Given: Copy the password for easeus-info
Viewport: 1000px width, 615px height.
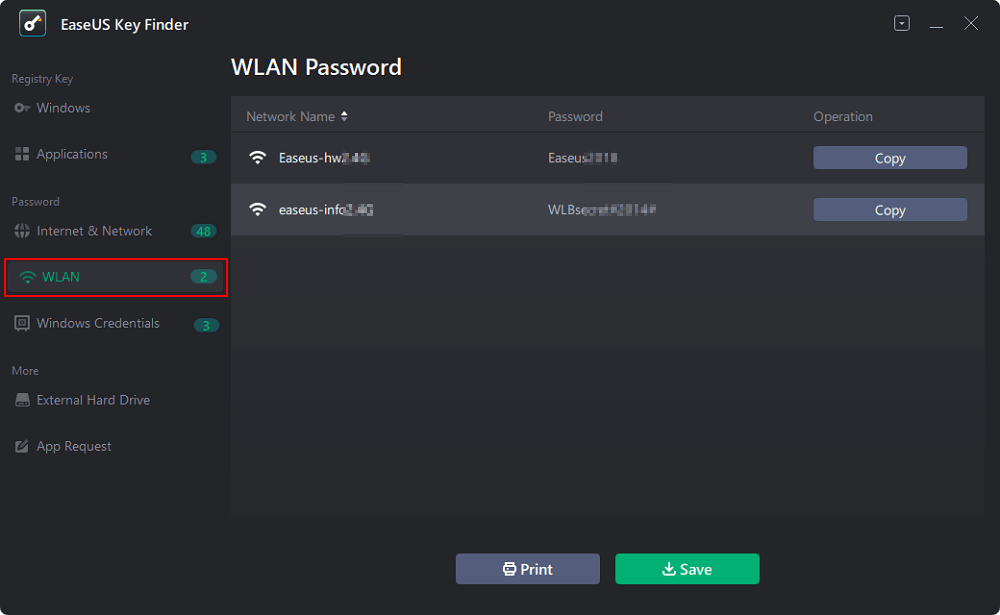Looking at the screenshot, I should tap(889, 209).
